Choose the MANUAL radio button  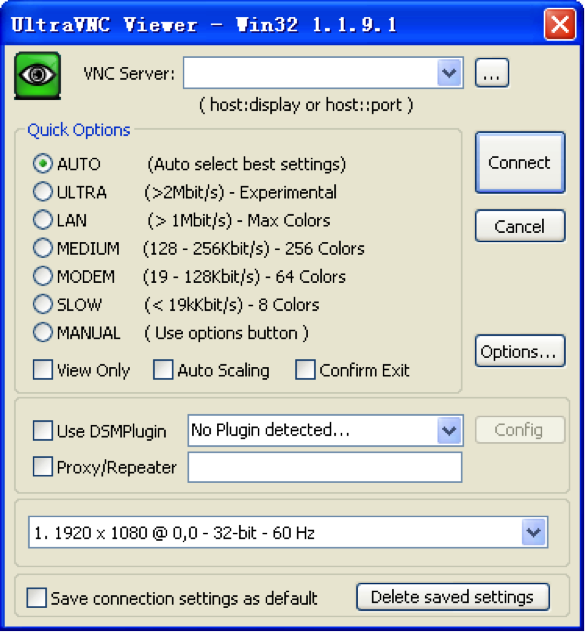point(43,333)
